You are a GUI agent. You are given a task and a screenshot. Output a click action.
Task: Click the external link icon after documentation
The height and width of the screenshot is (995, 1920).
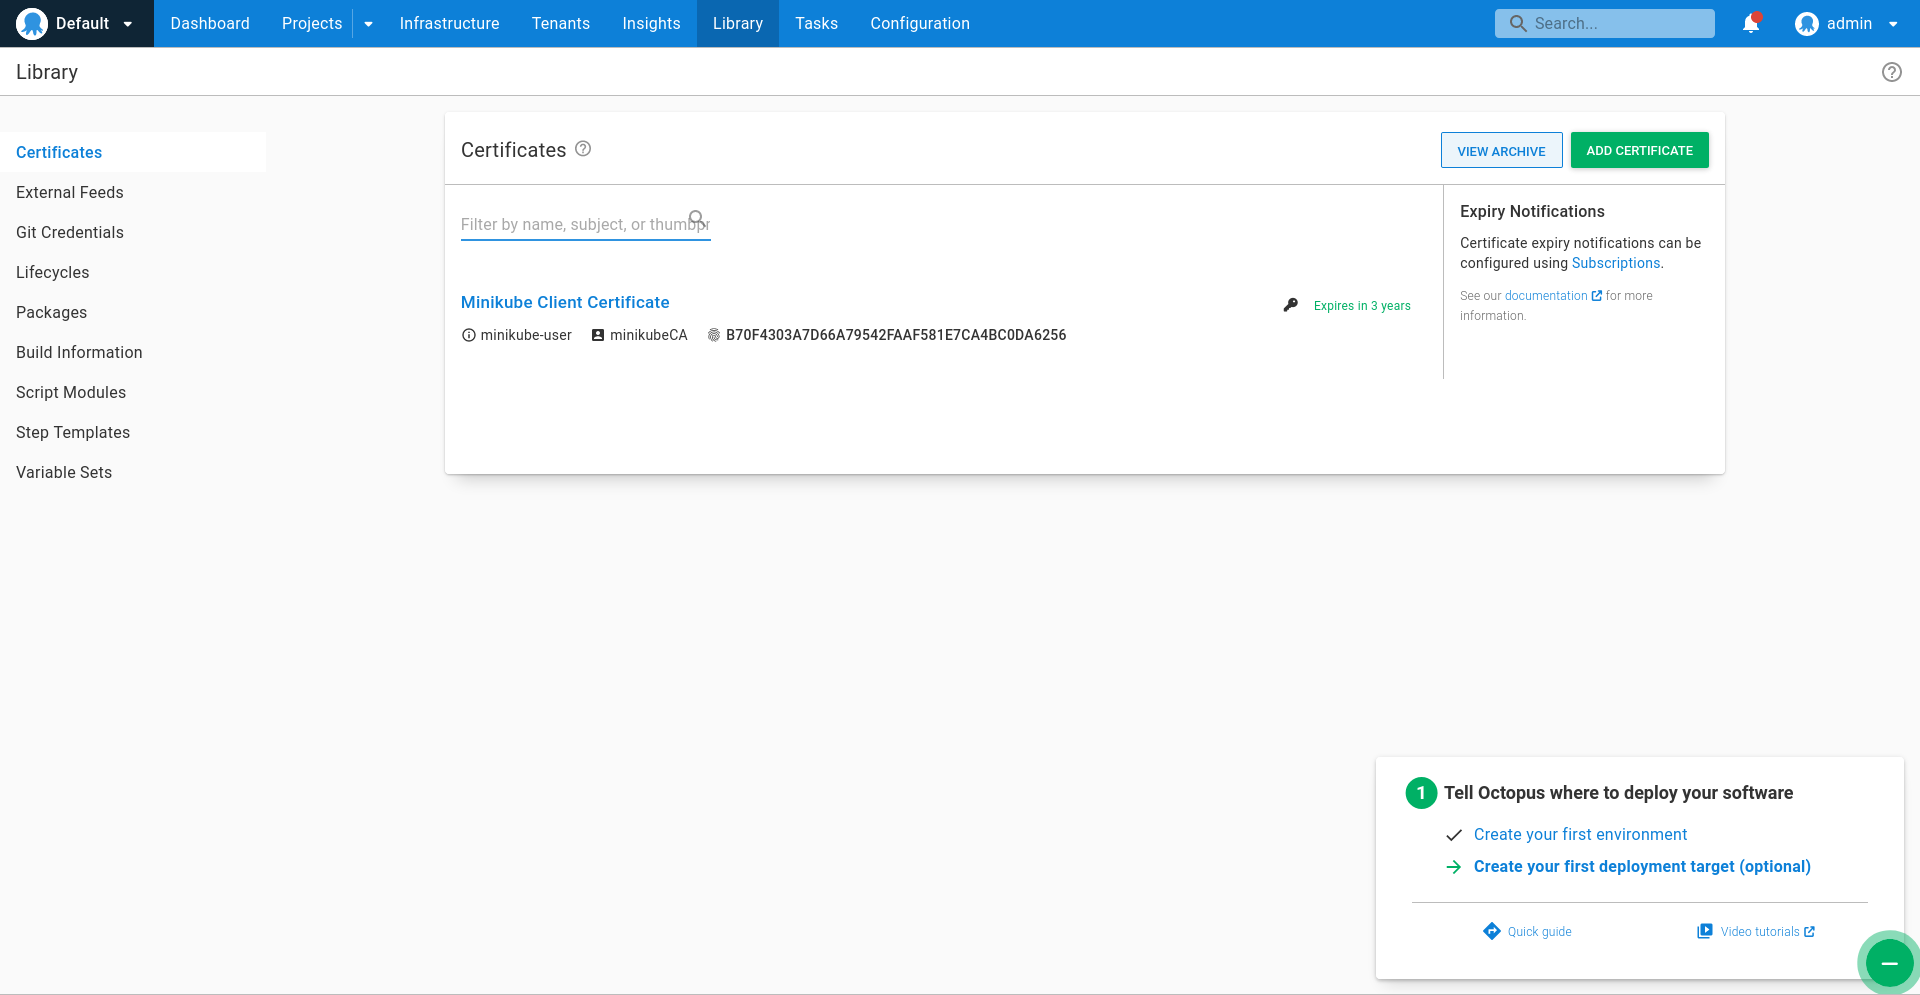coord(1597,296)
